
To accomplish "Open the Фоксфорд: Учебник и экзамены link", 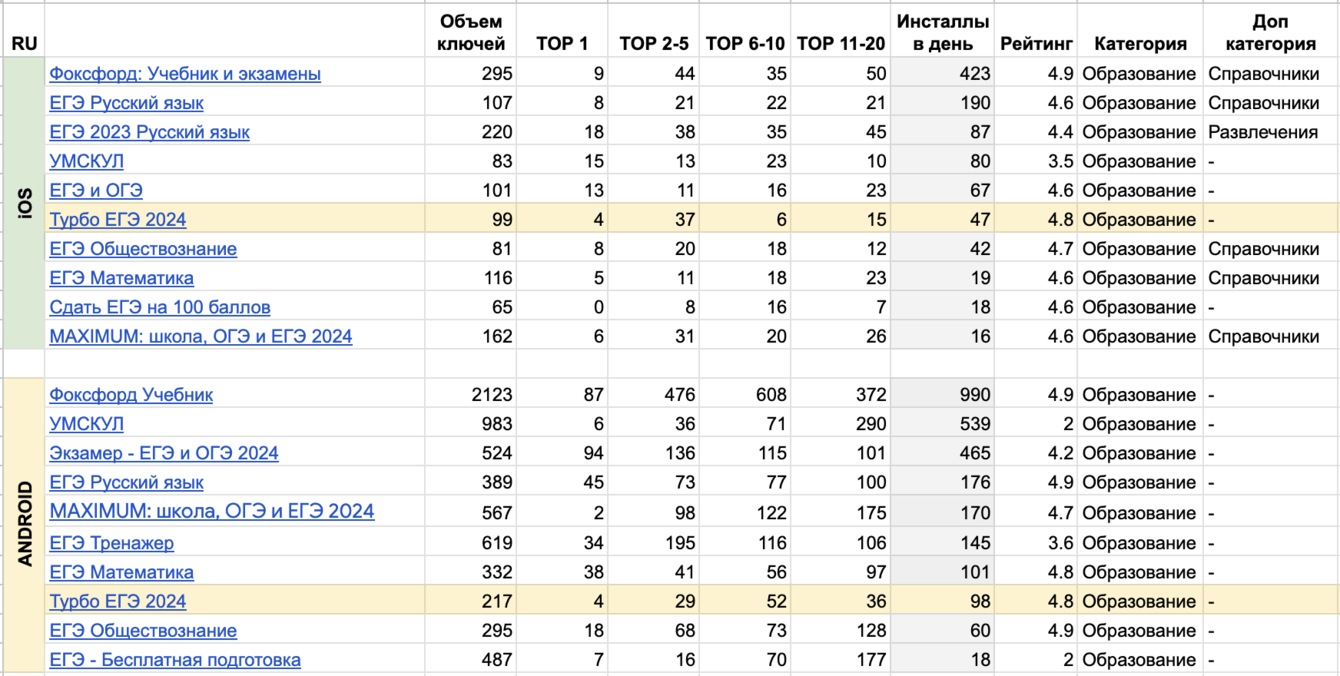I will point(185,74).
